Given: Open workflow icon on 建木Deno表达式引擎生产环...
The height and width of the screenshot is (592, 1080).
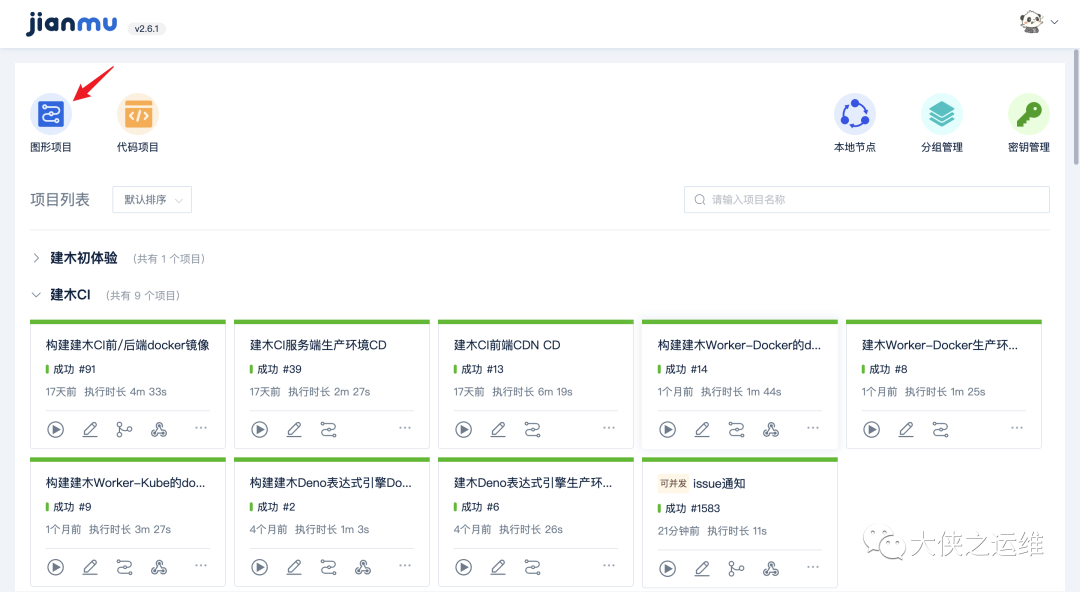Looking at the screenshot, I should pyautogui.click(x=532, y=567).
